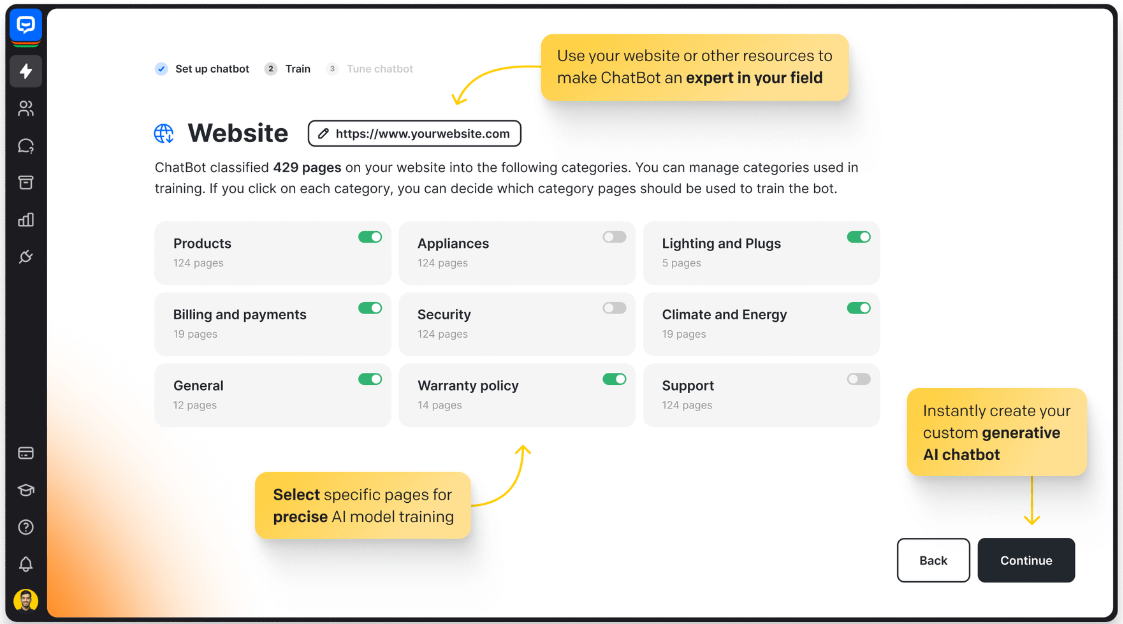This screenshot has height=624, width=1123.
Task: Open the bar chart reports icon
Action: (x=26, y=220)
